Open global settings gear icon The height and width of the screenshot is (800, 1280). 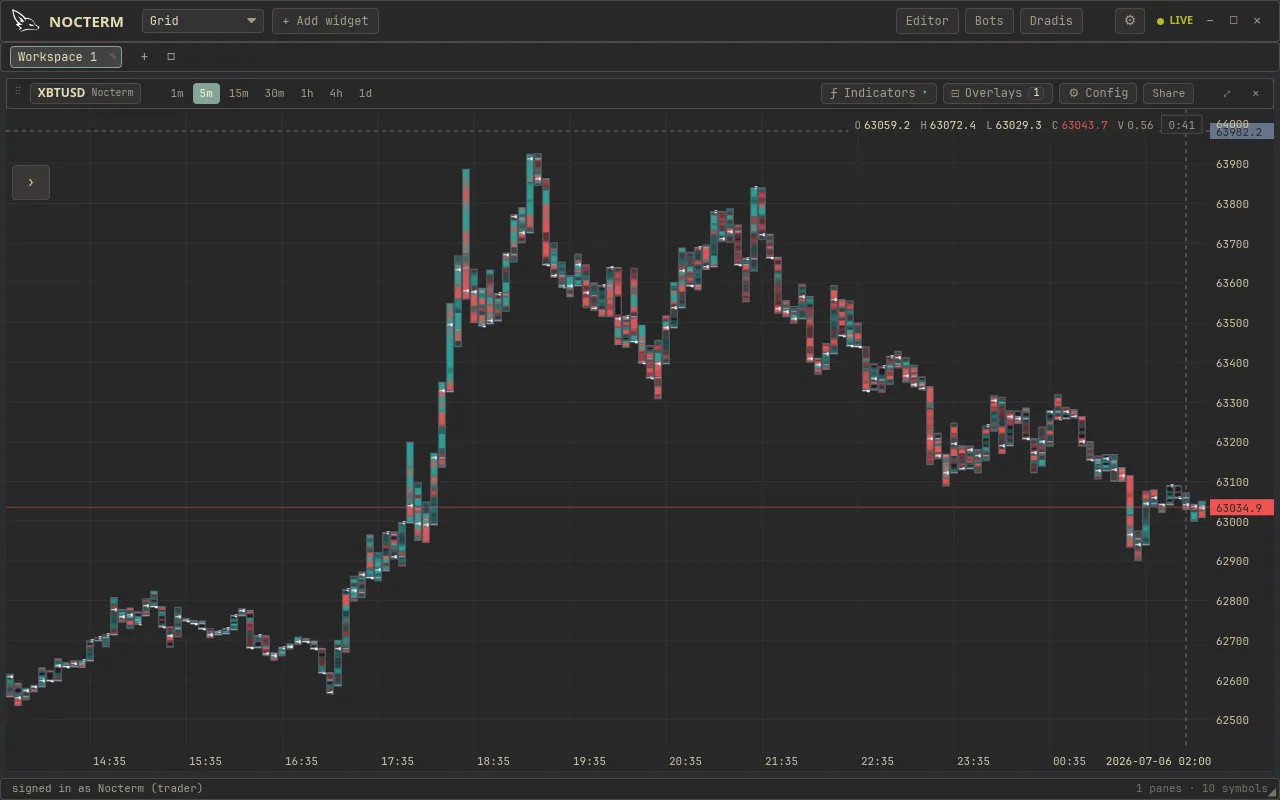pos(1130,21)
